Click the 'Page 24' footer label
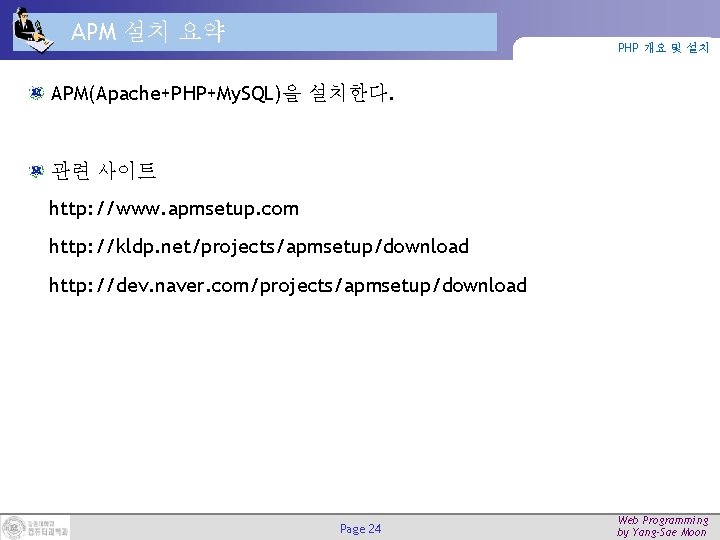This screenshot has height=540, width=720. (360, 529)
